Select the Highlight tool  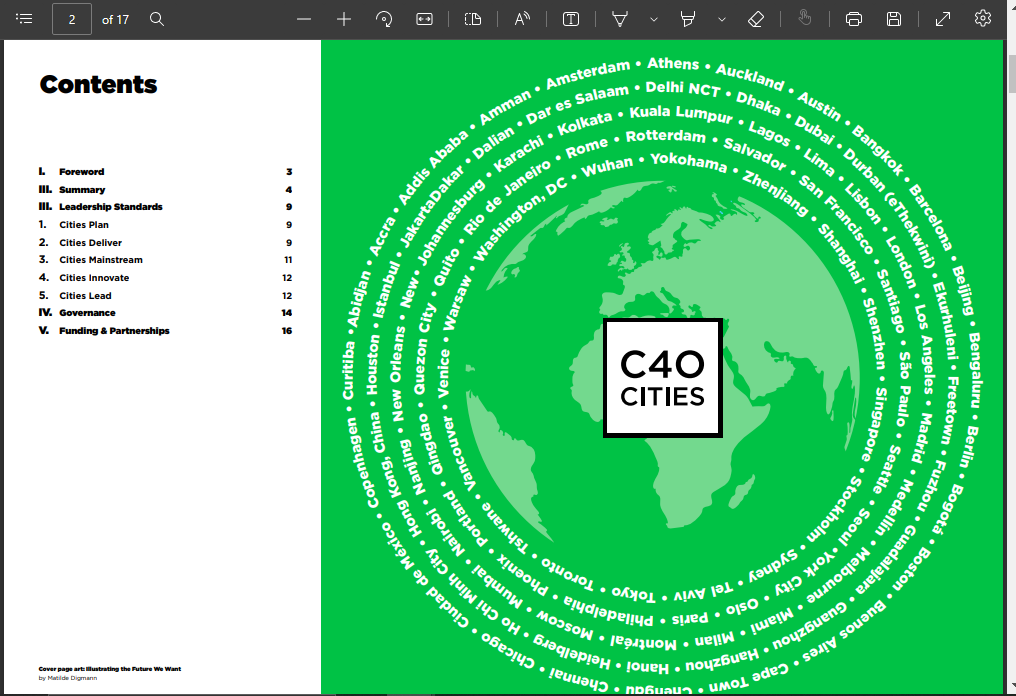(688, 19)
